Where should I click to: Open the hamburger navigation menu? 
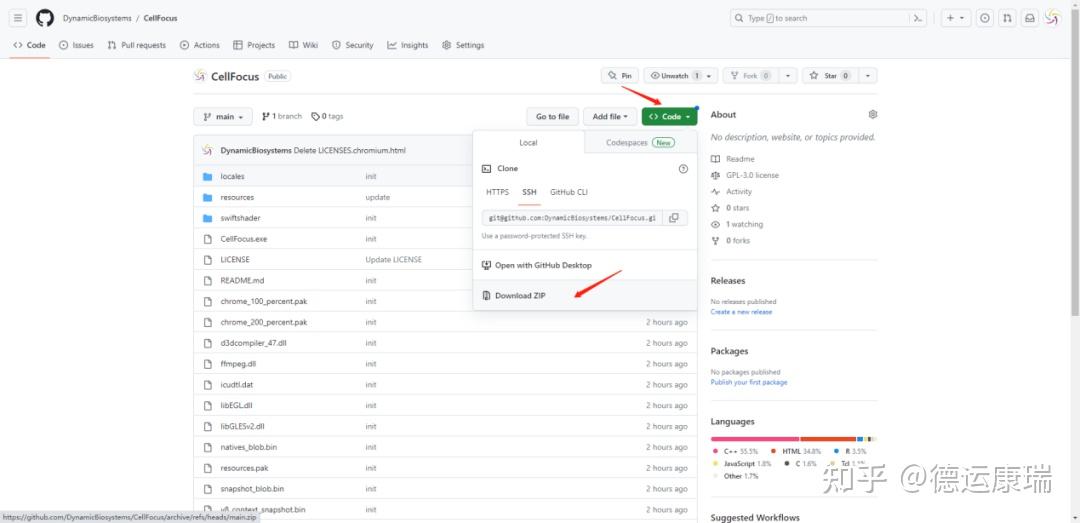click(x=18, y=18)
